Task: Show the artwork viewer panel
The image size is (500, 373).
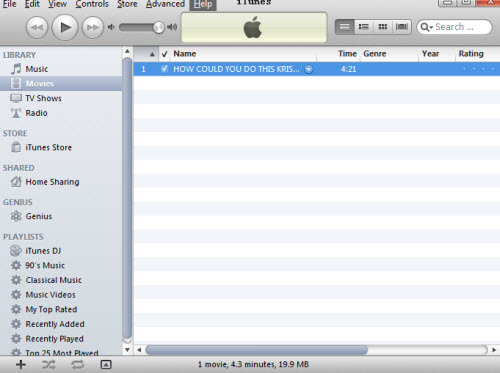Action: point(106,365)
